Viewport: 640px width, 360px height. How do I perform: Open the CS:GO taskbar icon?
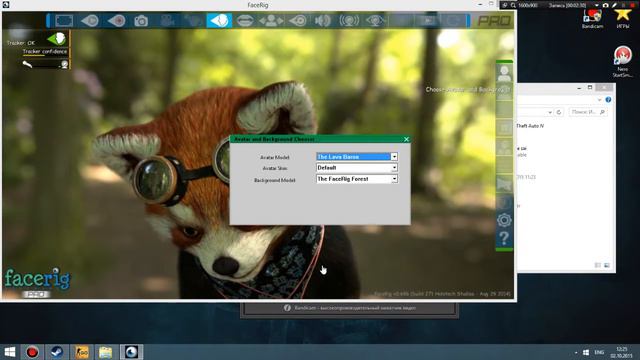point(81,352)
